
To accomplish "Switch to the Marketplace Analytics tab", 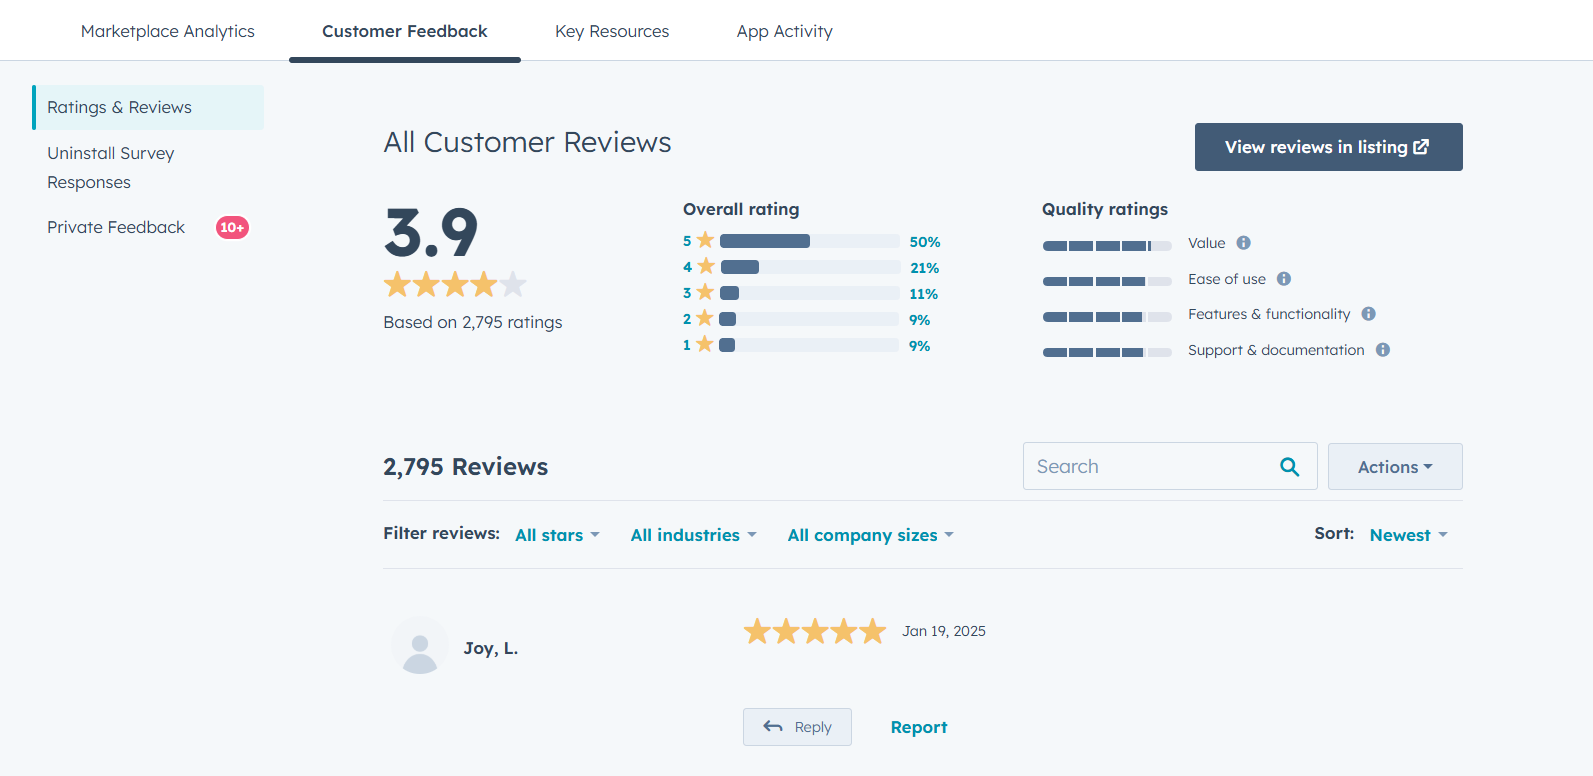I will (x=168, y=31).
